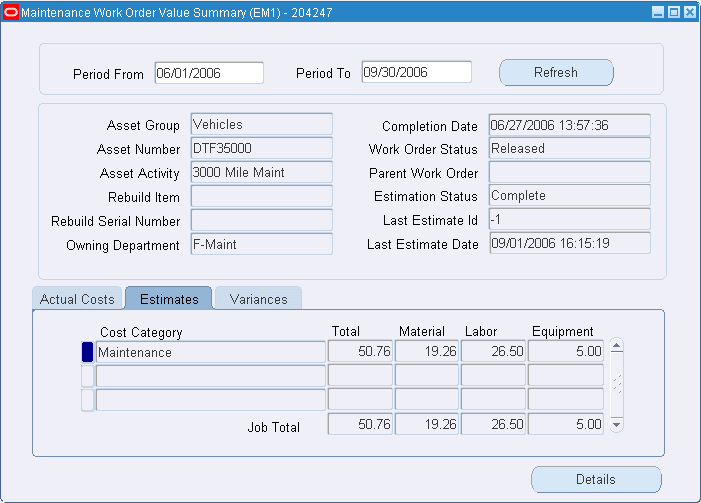Click the Asset Activity field 3000 Mile Maint
The width and height of the screenshot is (701, 503).
coord(262,172)
